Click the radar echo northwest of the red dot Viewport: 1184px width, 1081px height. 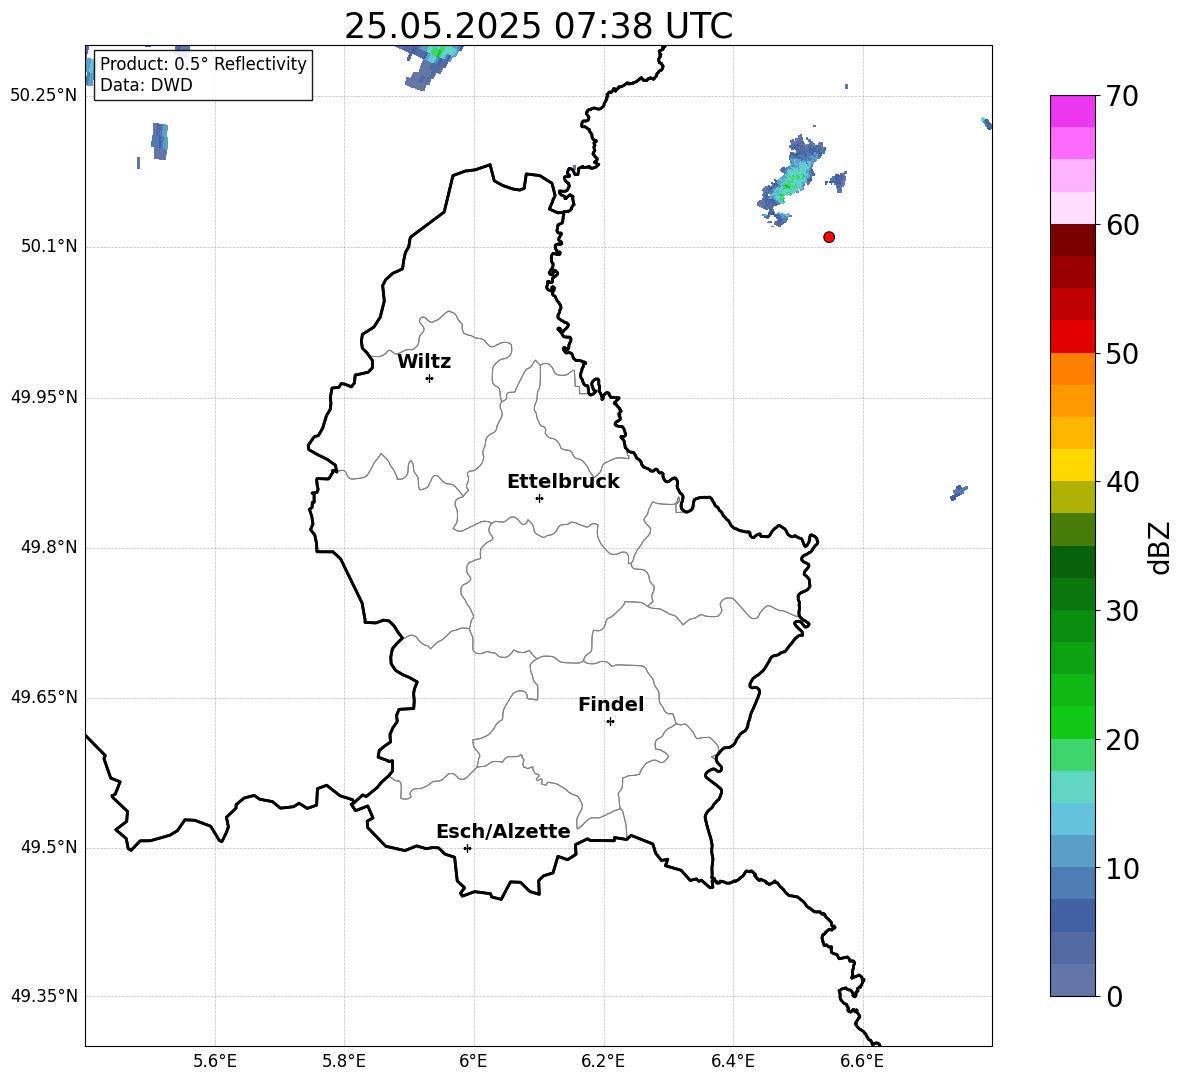click(x=791, y=181)
